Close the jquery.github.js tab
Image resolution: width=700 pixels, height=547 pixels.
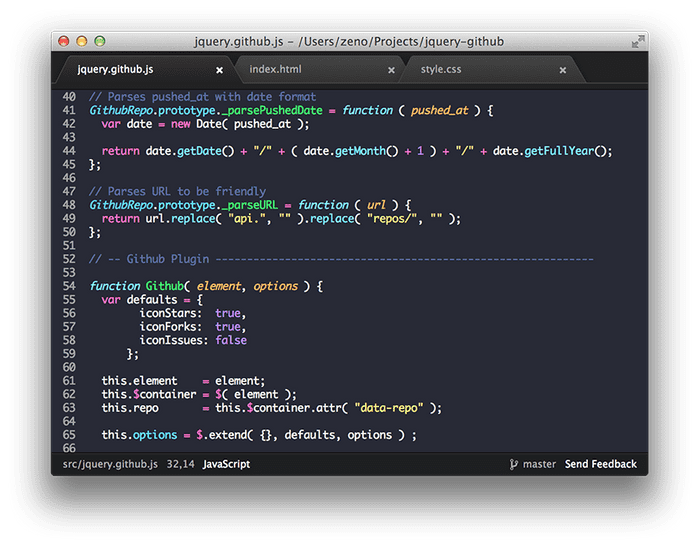click(219, 70)
